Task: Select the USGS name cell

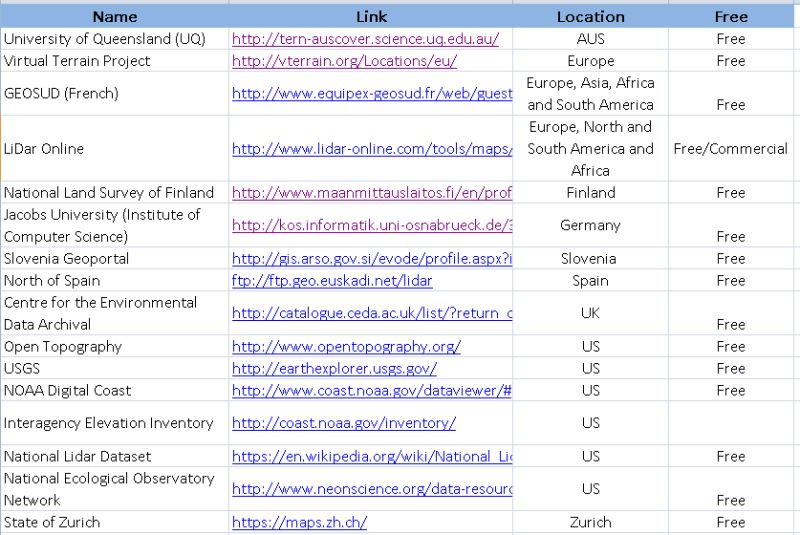Action: pos(115,368)
